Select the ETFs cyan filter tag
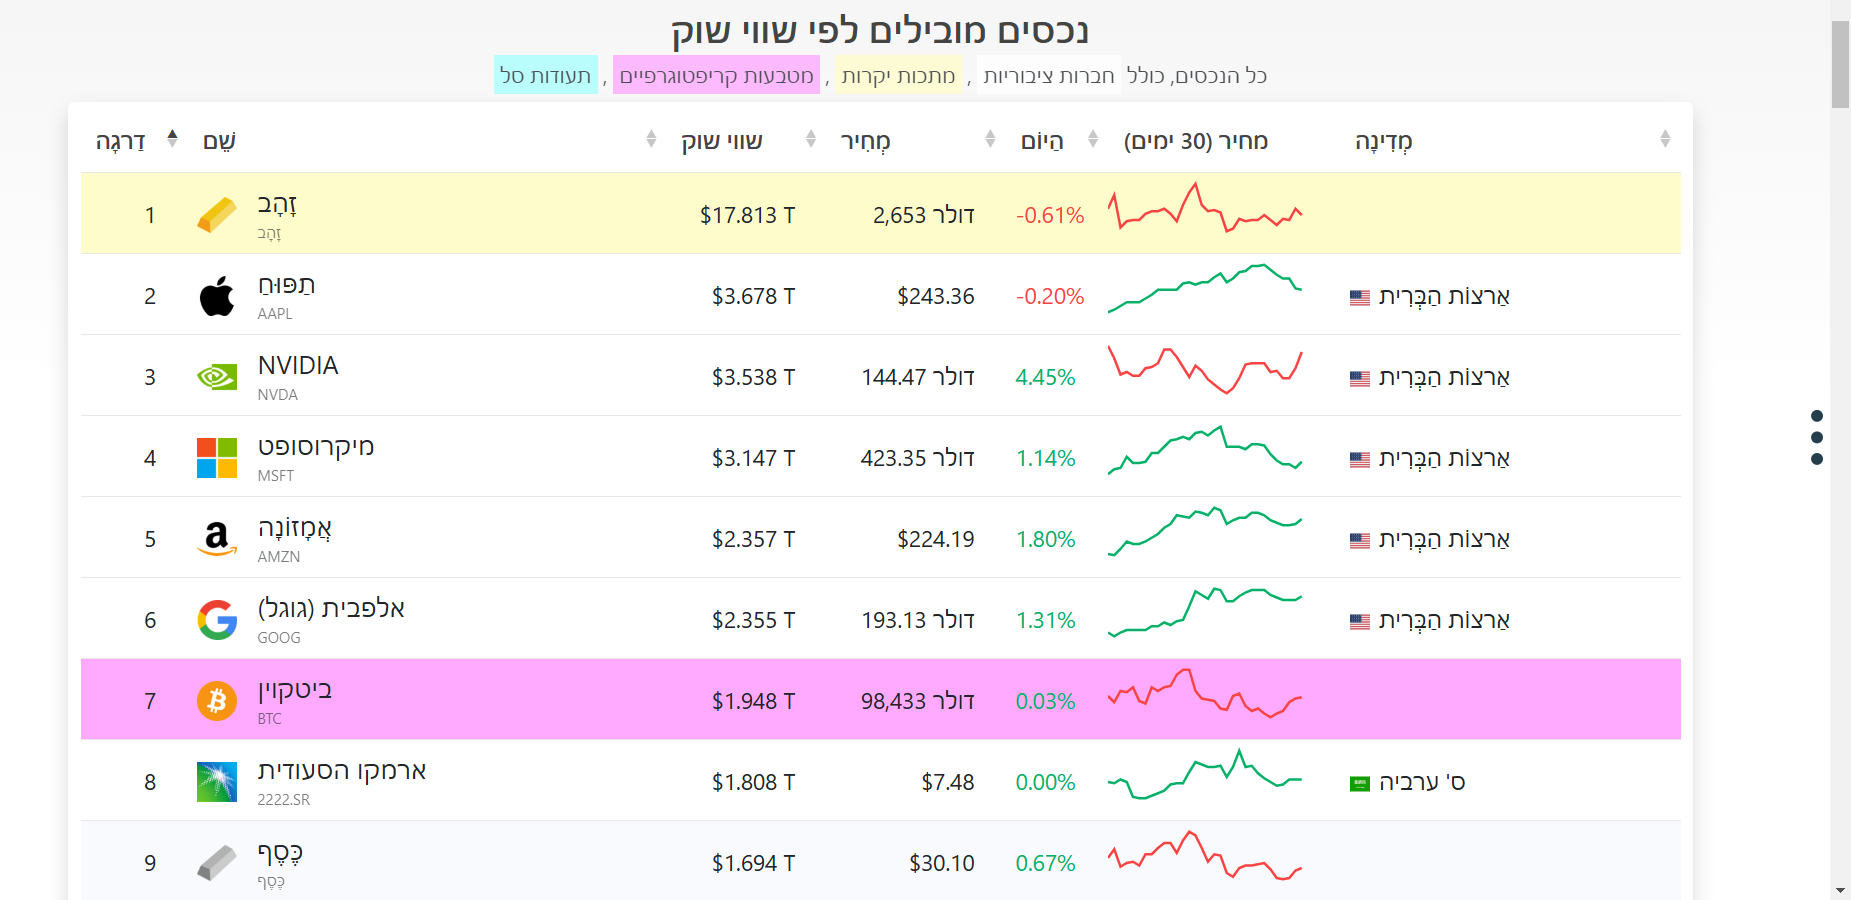The width and height of the screenshot is (1851, 900). [x=545, y=76]
